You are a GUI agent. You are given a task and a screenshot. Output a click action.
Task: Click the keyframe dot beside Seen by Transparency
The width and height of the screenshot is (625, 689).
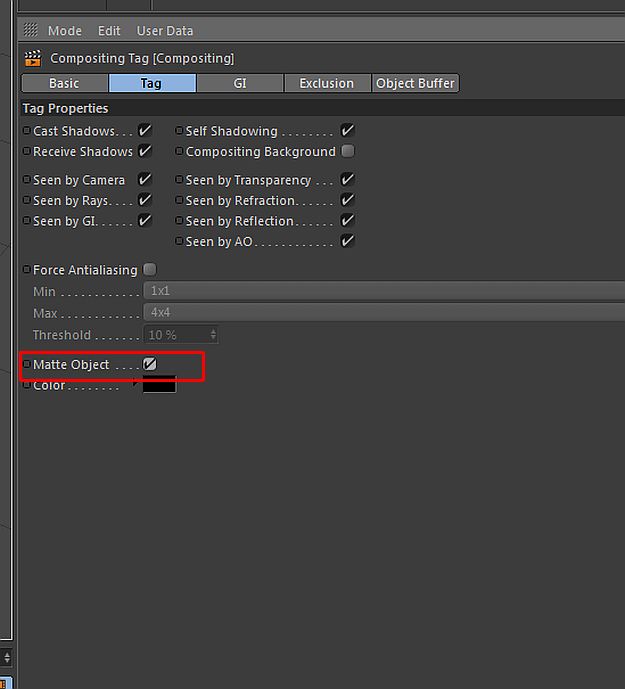tap(179, 179)
